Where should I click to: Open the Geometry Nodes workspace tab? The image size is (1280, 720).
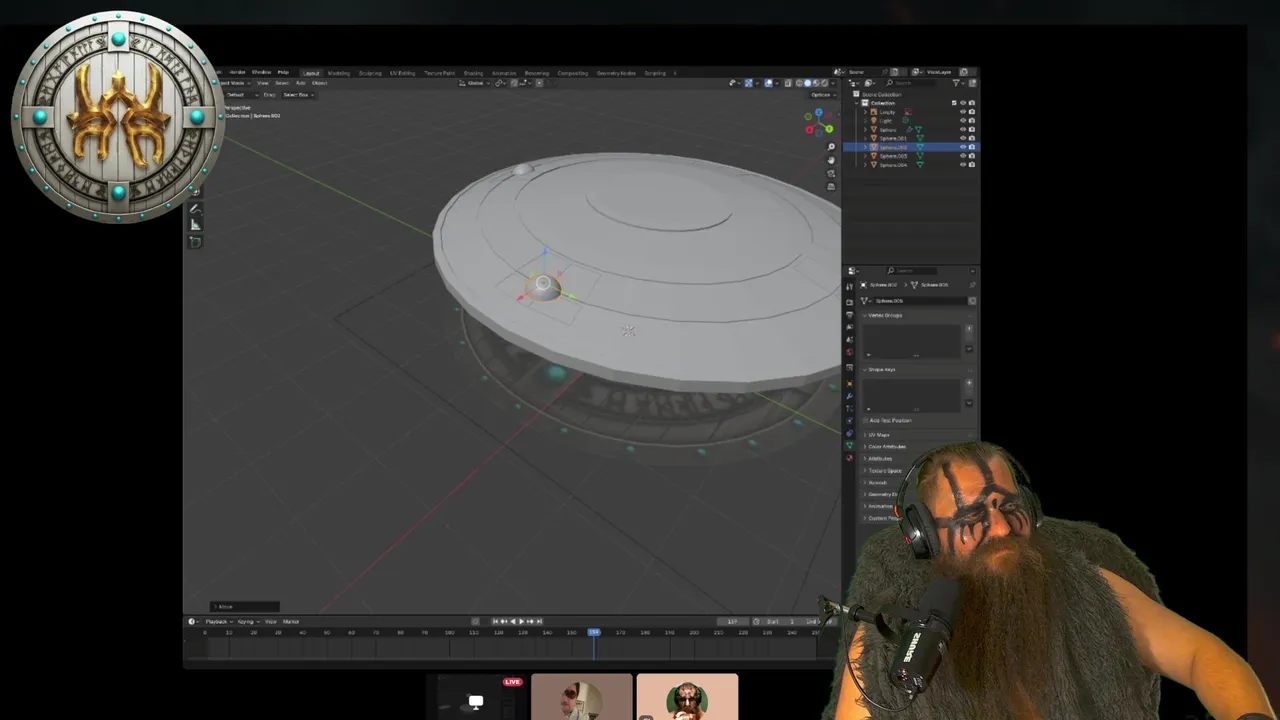pos(616,73)
